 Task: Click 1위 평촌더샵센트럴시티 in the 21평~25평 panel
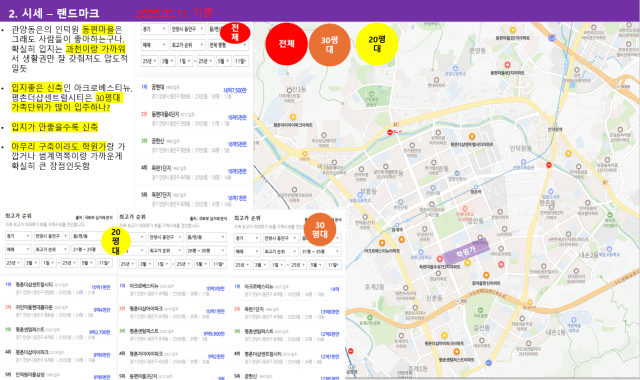click(x=57, y=288)
